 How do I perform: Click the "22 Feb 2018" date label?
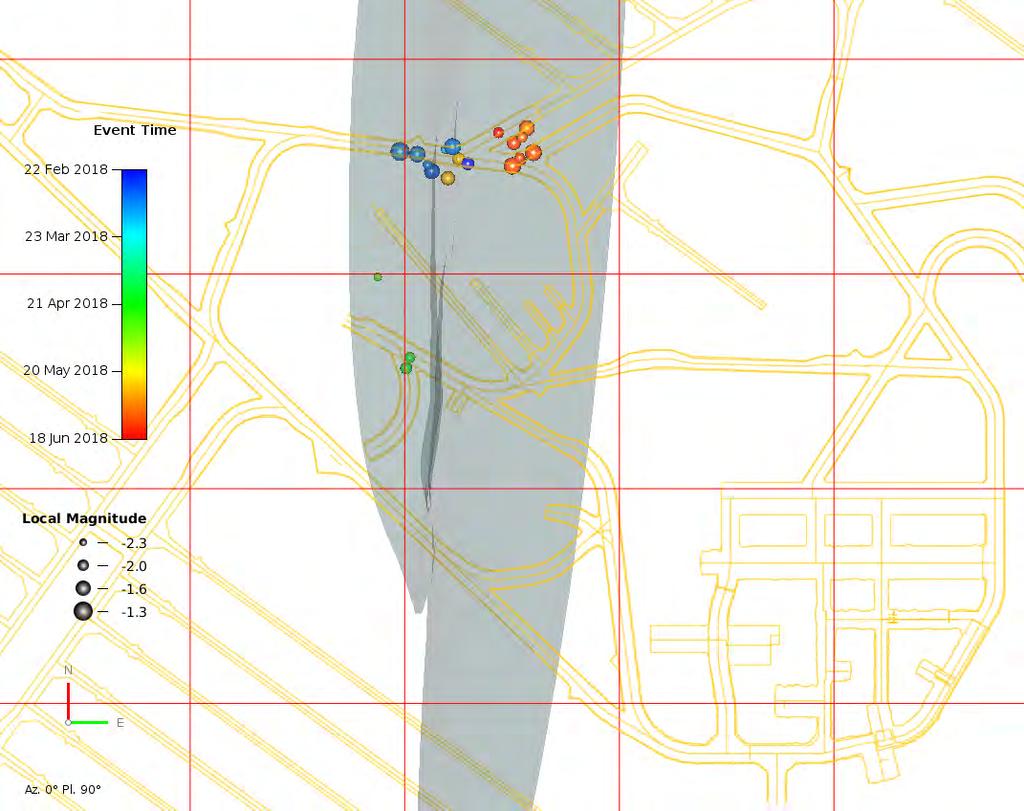pyautogui.click(x=66, y=169)
